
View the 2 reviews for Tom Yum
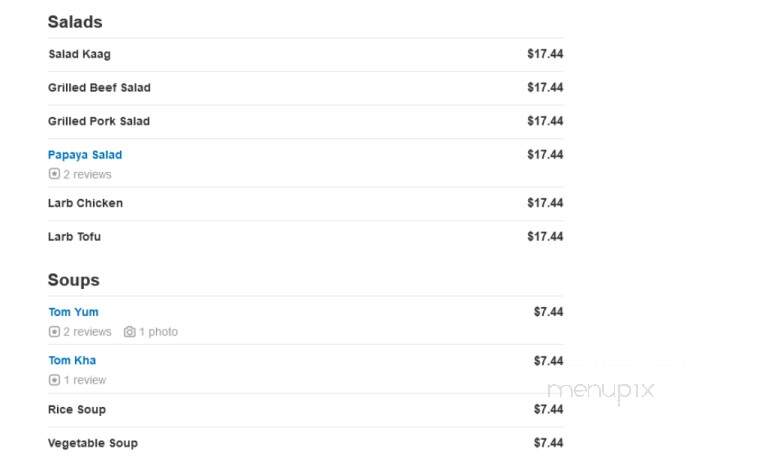[x=87, y=332]
